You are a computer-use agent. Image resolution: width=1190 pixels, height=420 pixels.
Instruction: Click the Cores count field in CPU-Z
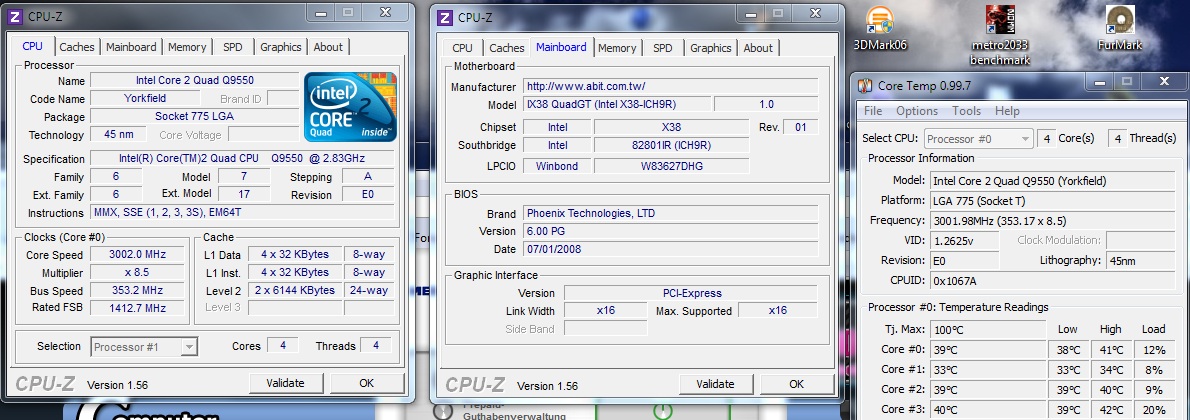pyautogui.click(x=283, y=346)
